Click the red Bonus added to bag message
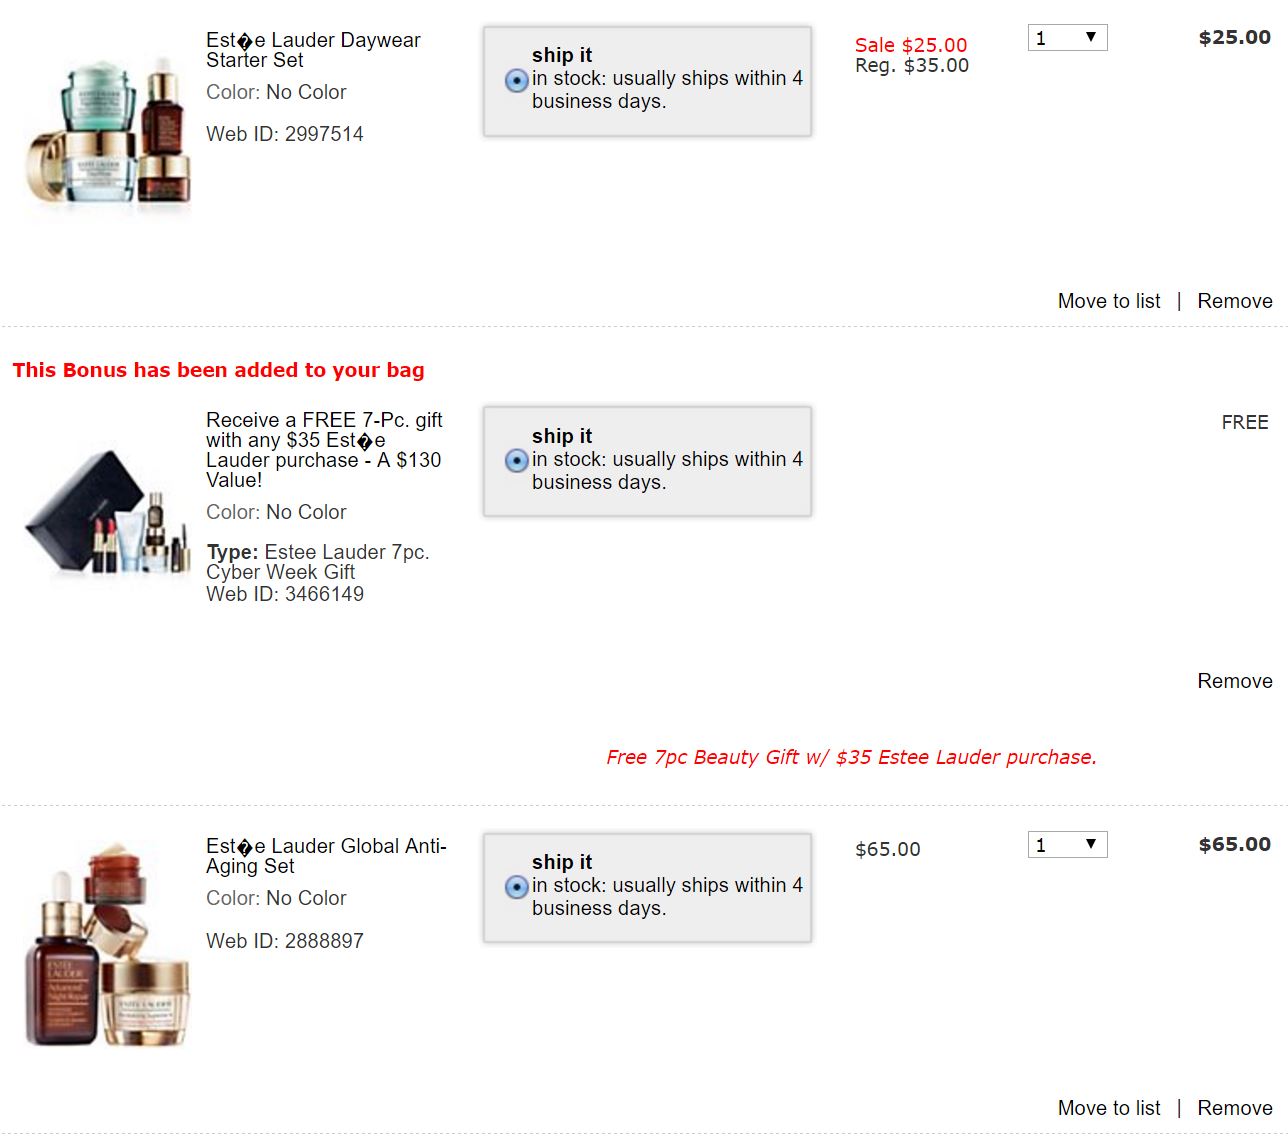Viewport: 1288px width, 1147px height. point(218,370)
